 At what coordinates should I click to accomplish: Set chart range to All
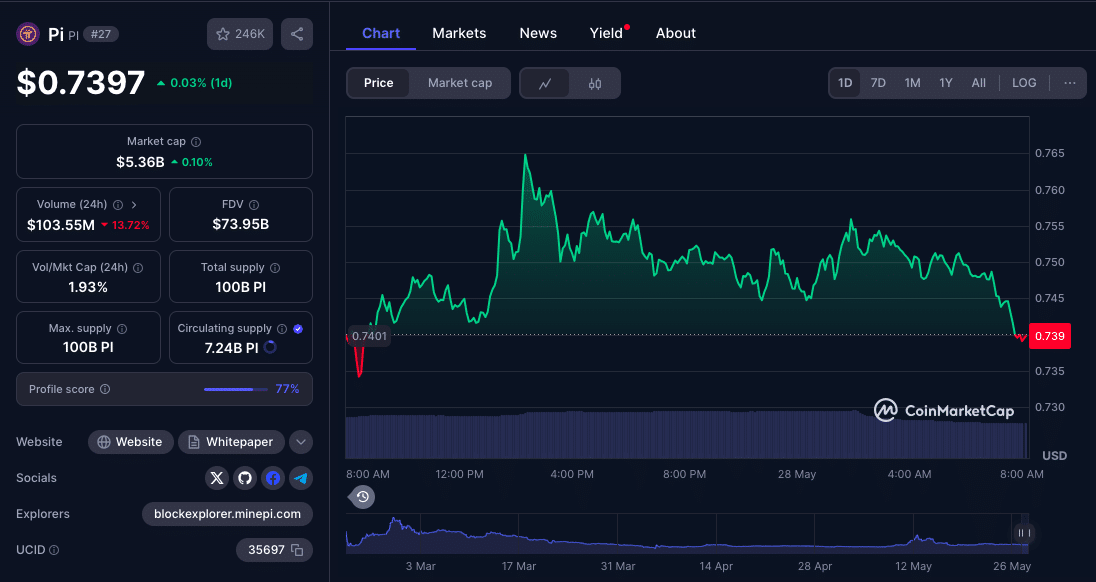pyautogui.click(x=979, y=82)
